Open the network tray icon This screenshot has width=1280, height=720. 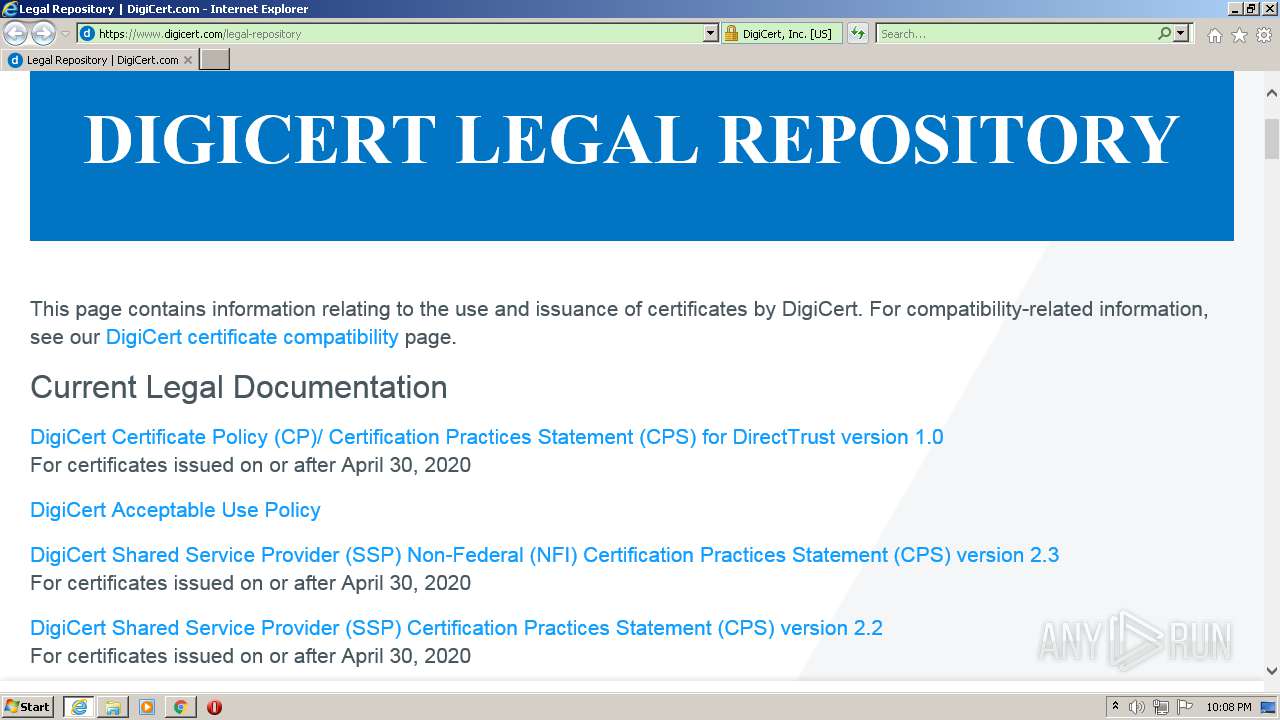(x=1161, y=707)
